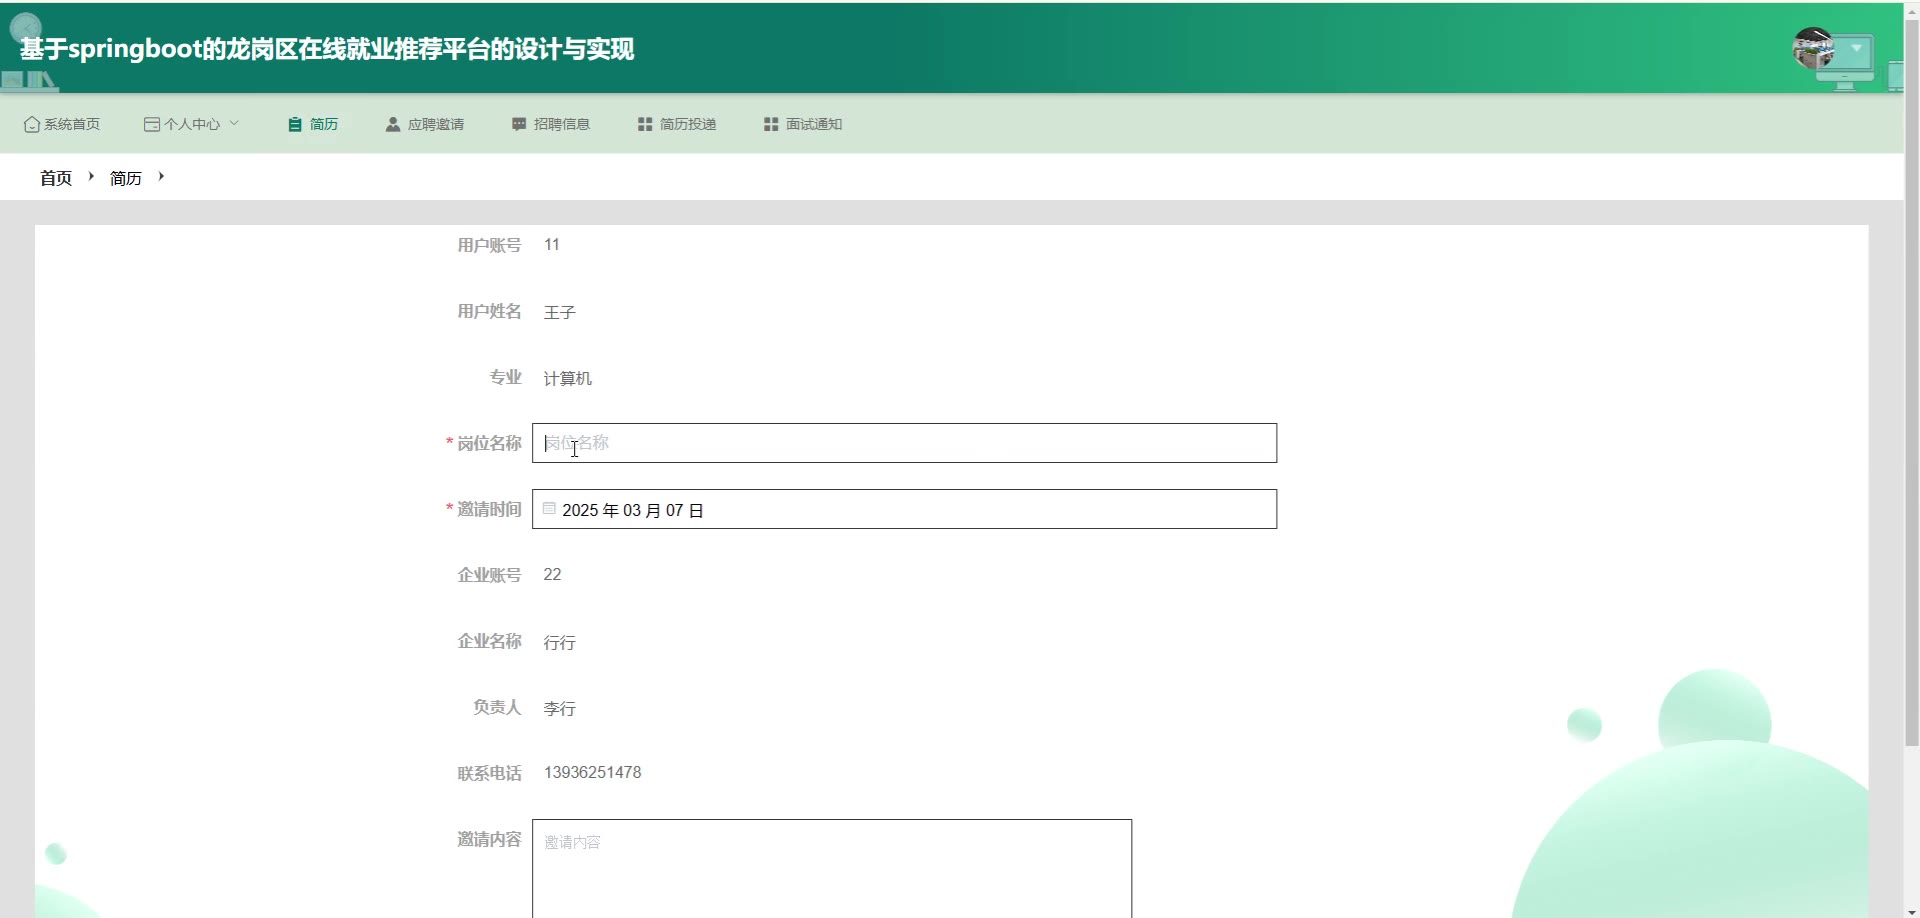Select the 用户账号 value 11

click(552, 245)
